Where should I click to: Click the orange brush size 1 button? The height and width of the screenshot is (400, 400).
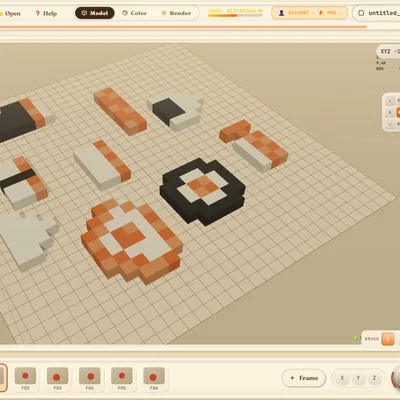388,339
